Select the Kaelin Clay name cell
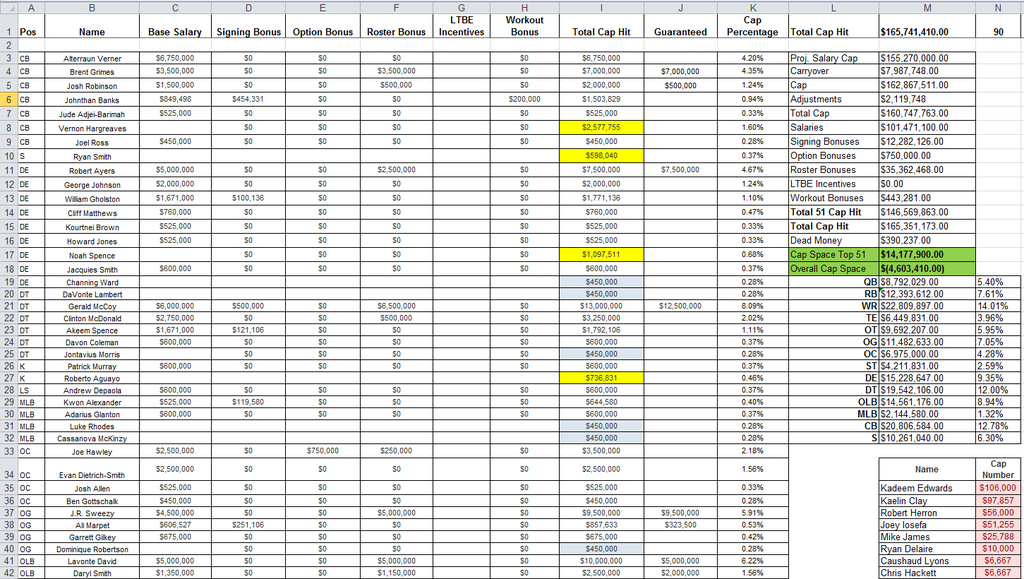This screenshot has height=579, width=1024. (927, 500)
